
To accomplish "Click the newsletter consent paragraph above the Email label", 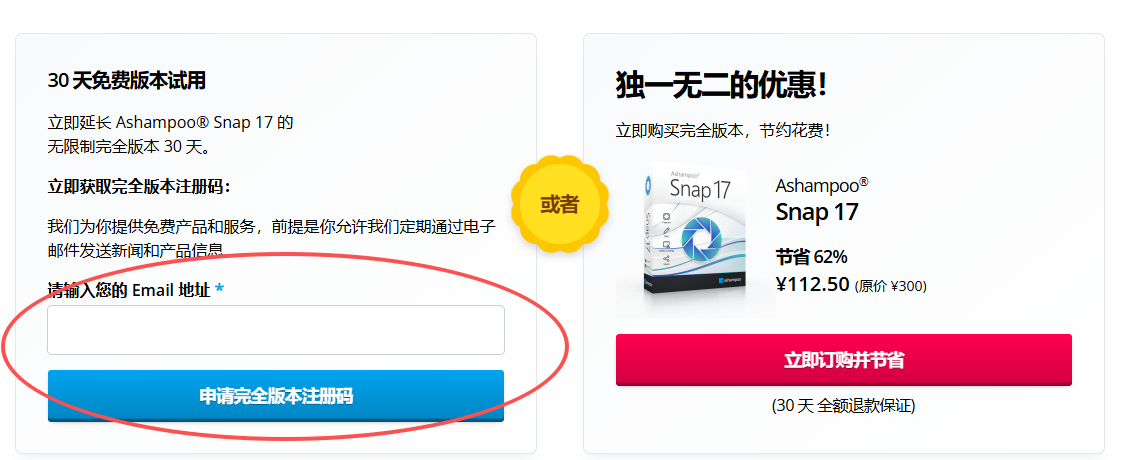I will (x=271, y=237).
